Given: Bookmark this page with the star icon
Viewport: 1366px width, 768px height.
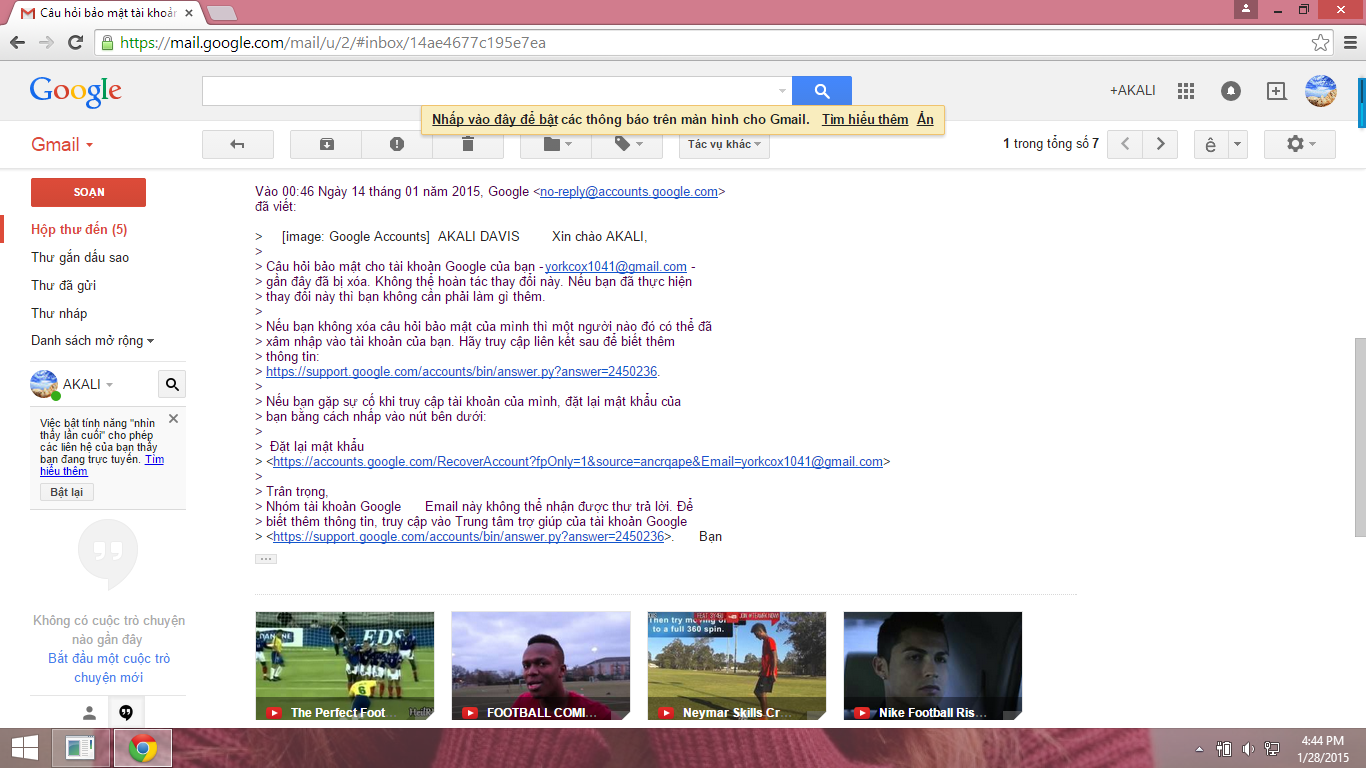Looking at the screenshot, I should (x=1321, y=43).
